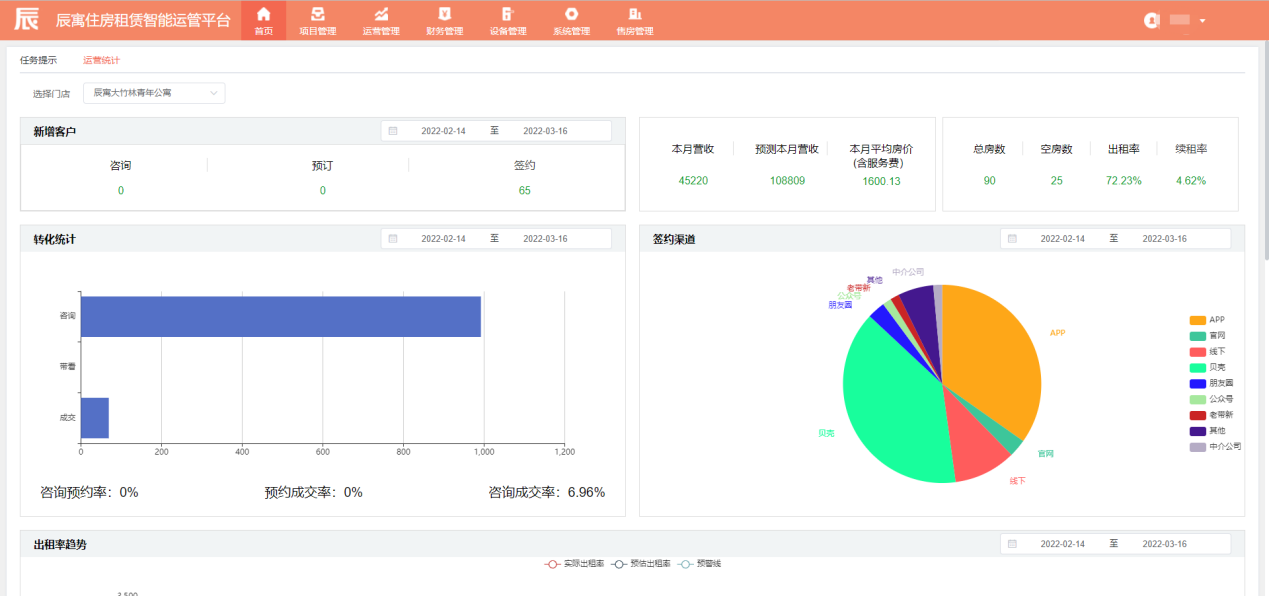This screenshot has height=596, width=1269.
Task: Open 售房管理 building icon
Action: [x=634, y=14]
